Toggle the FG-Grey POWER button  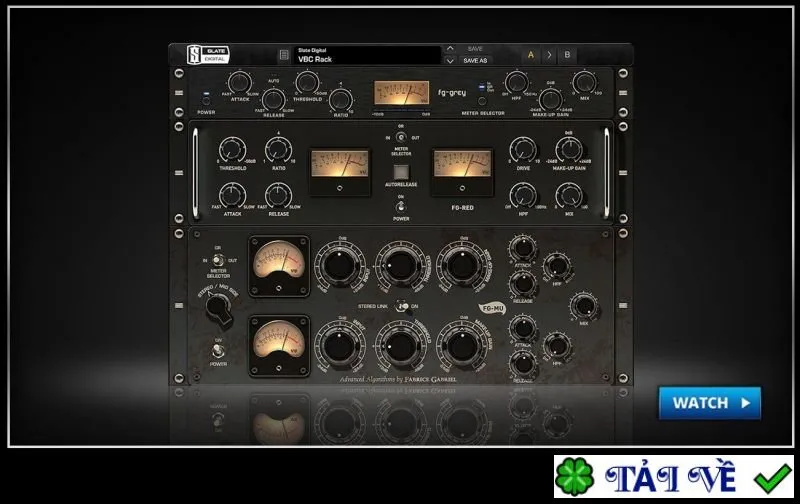click(206, 100)
